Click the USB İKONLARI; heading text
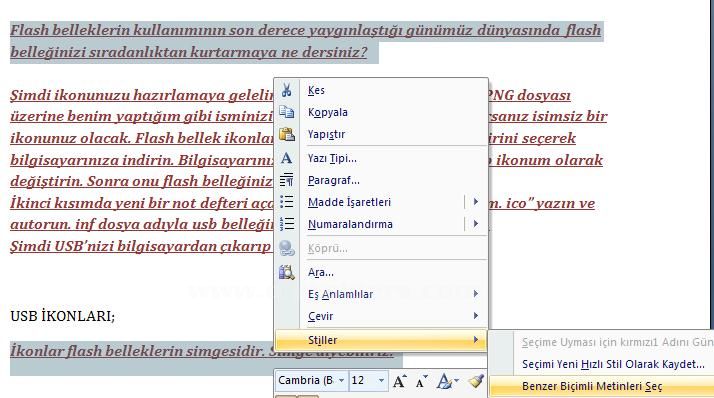 coord(63,316)
